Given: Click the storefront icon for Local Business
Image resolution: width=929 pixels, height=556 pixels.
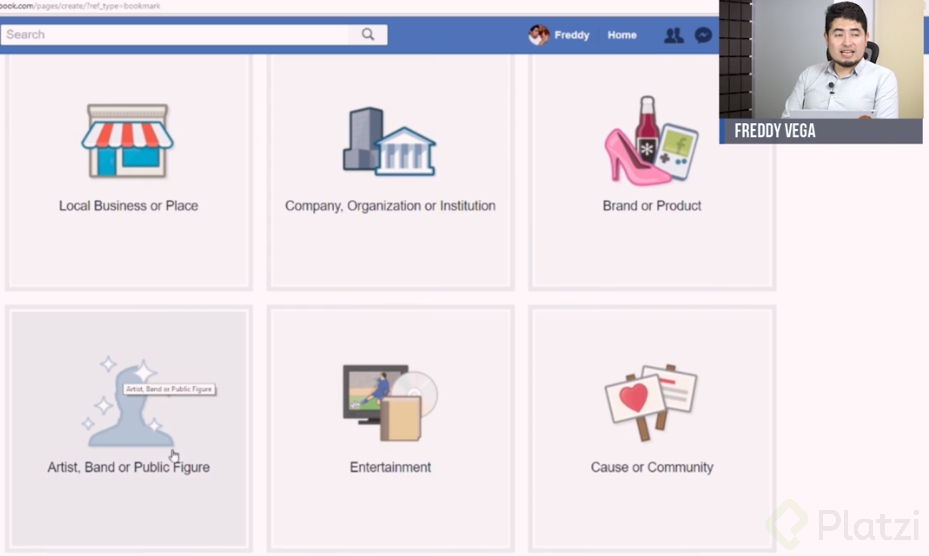Looking at the screenshot, I should click(x=127, y=141).
